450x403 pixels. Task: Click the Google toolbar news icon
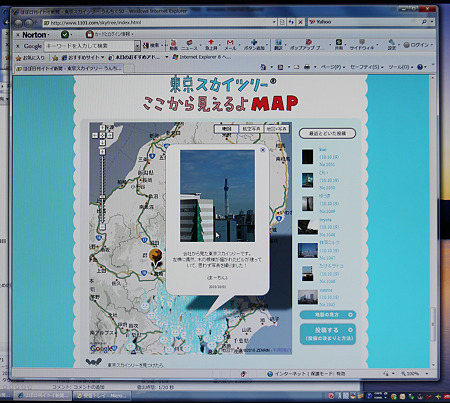(x=189, y=45)
